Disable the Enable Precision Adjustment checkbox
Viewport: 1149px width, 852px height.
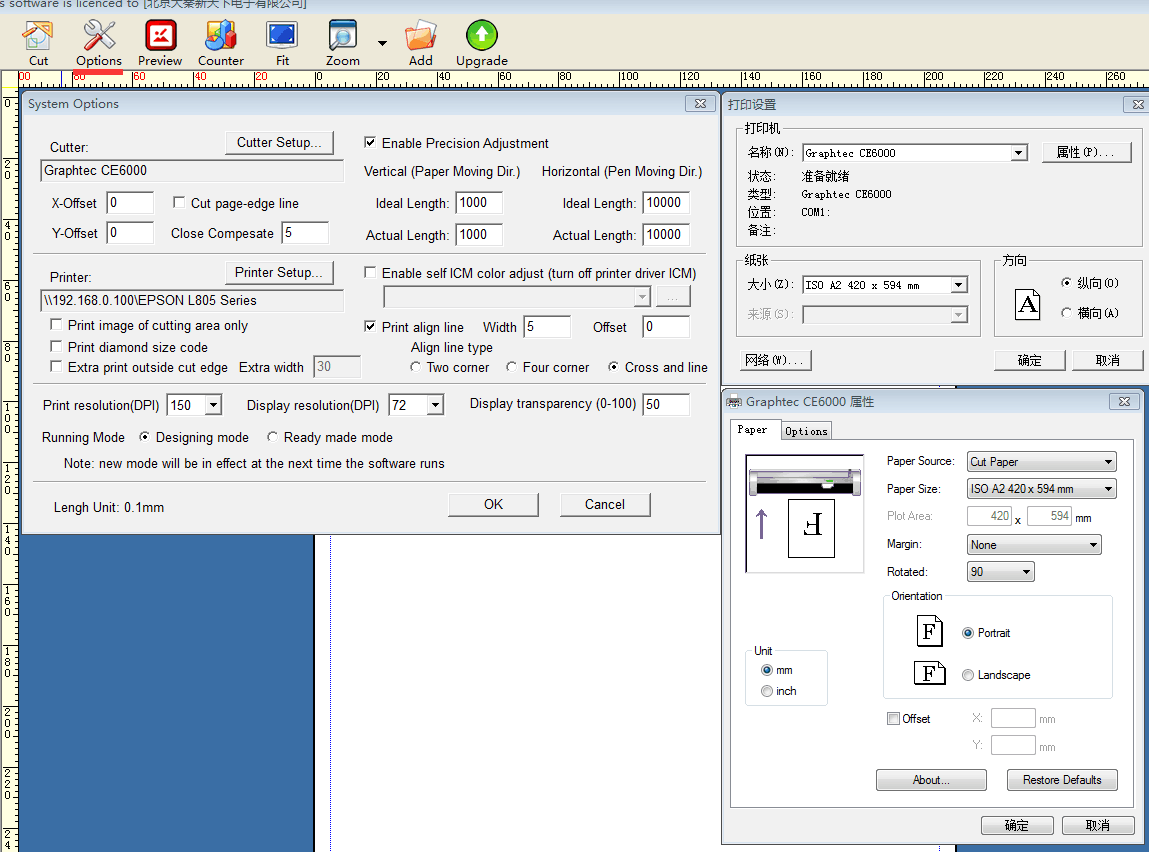coord(371,143)
